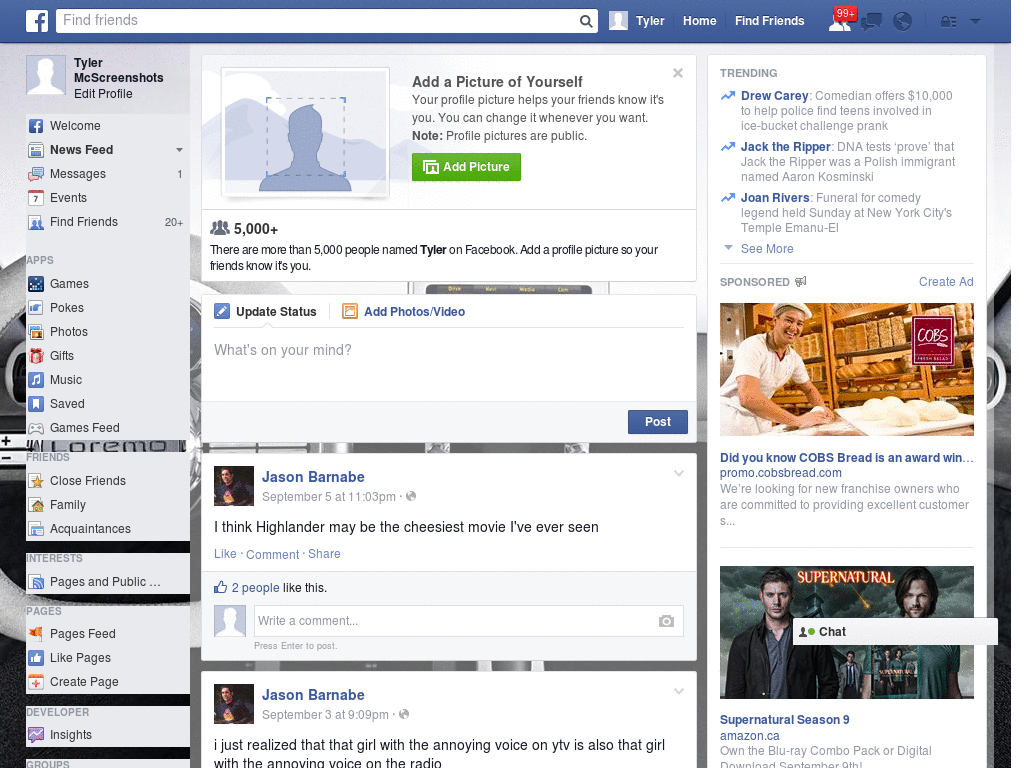Open the COBS Bread ad image
The height and width of the screenshot is (768, 1024).
[846, 370]
